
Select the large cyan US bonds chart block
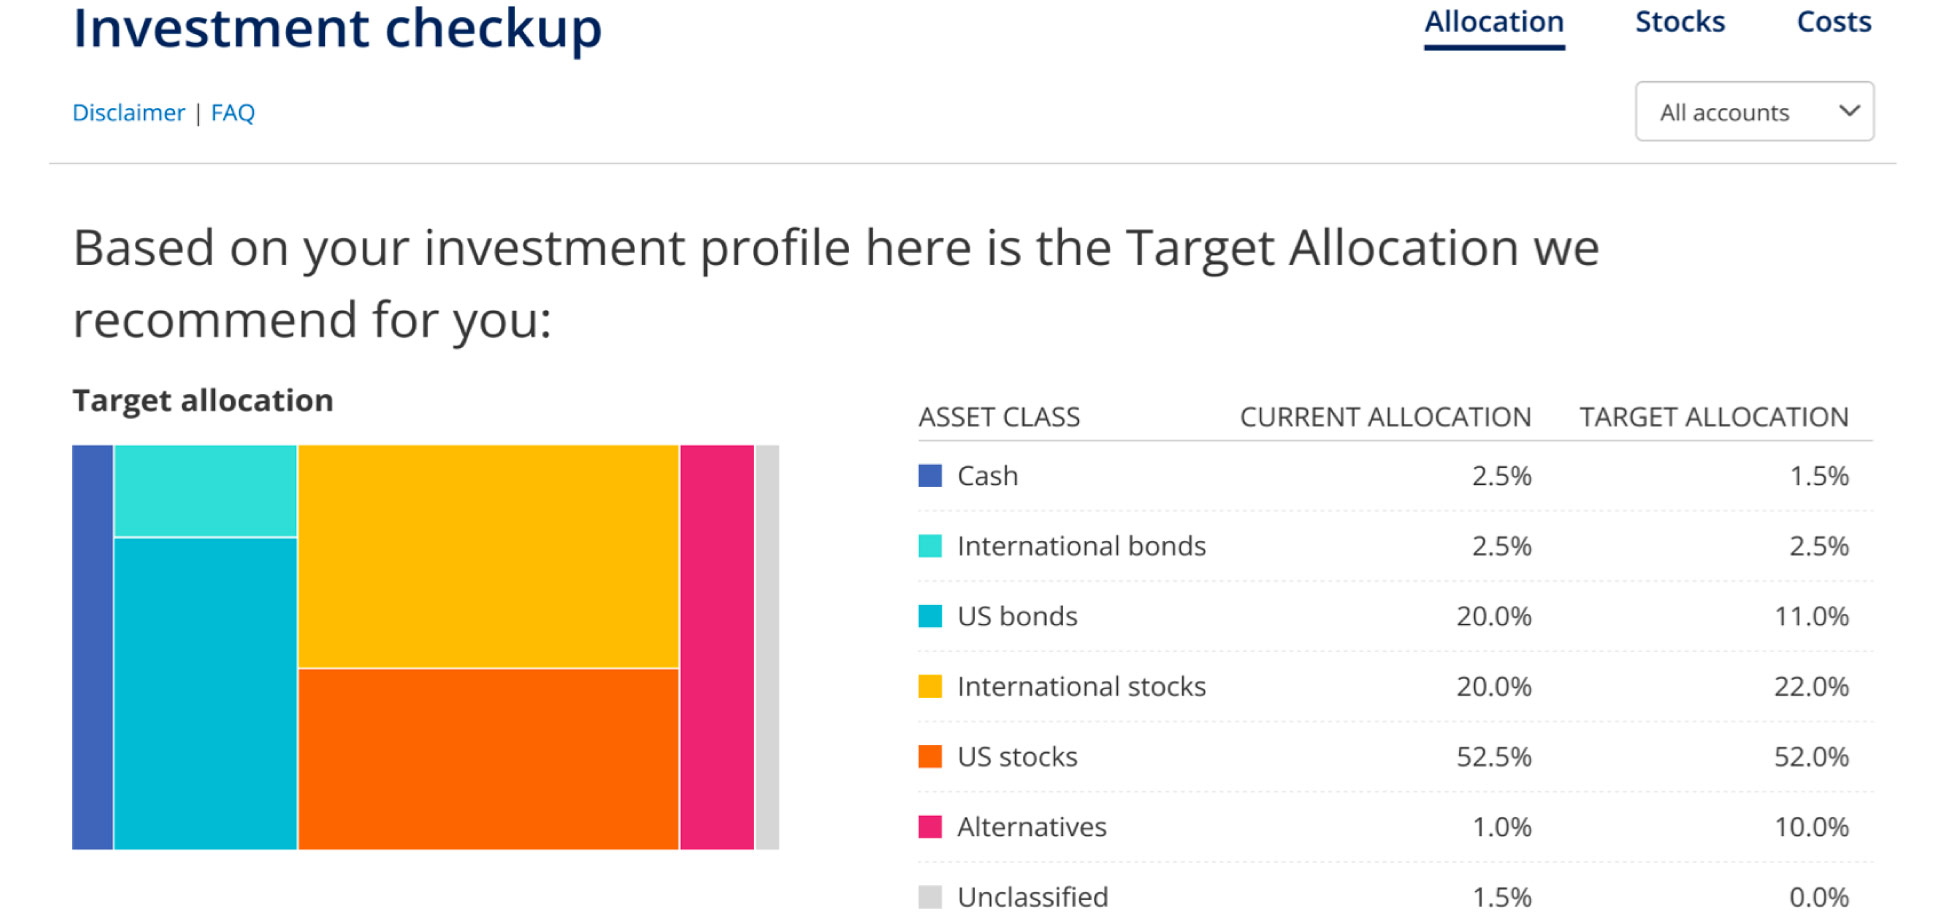point(206,693)
